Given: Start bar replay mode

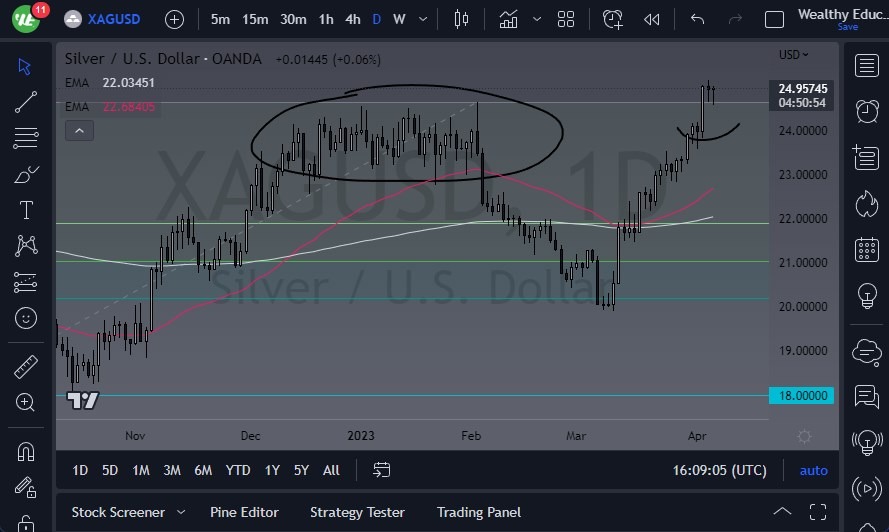Looking at the screenshot, I should (x=652, y=19).
